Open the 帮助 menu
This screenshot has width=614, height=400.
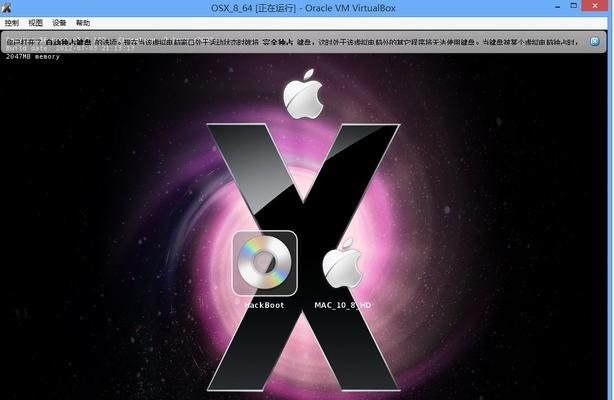(83, 23)
